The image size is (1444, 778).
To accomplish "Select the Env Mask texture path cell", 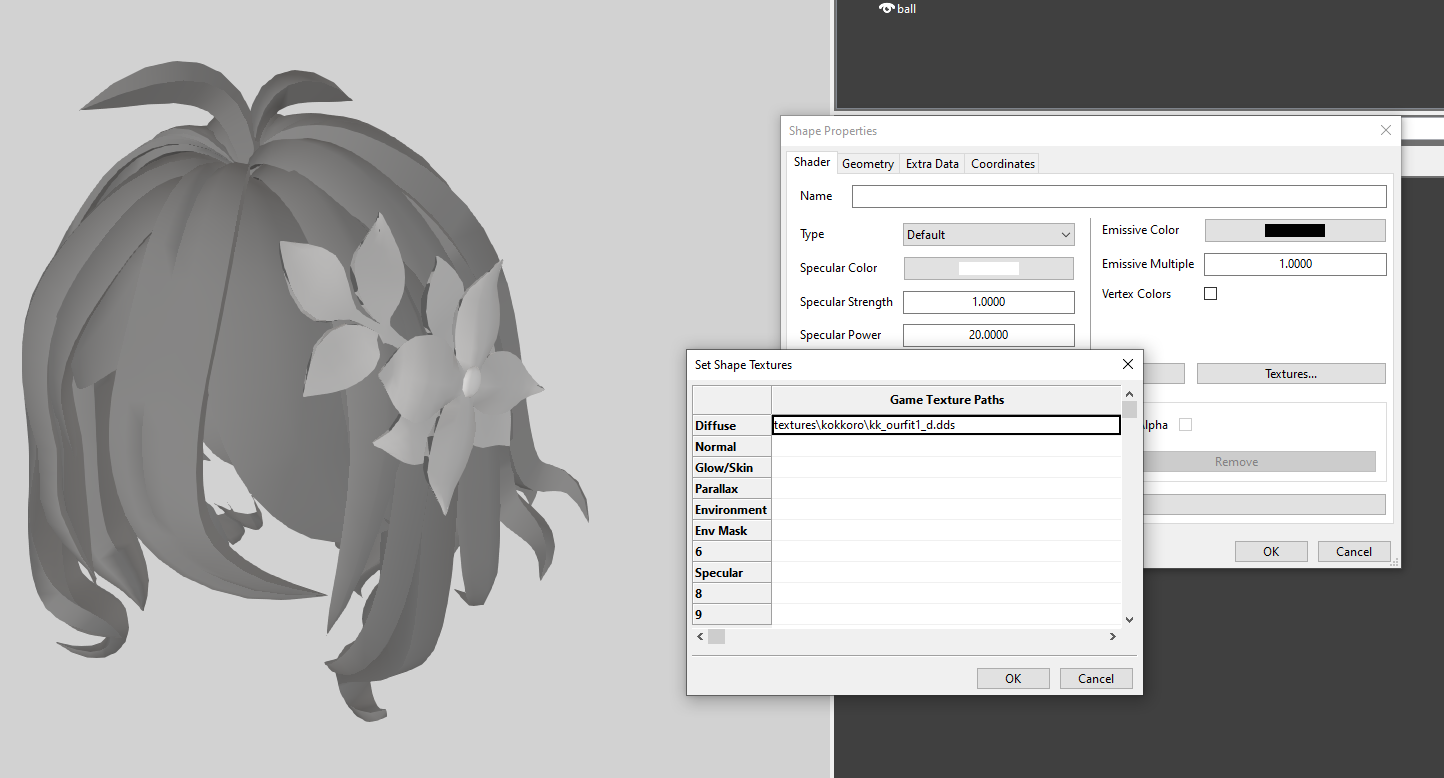I will click(946, 530).
